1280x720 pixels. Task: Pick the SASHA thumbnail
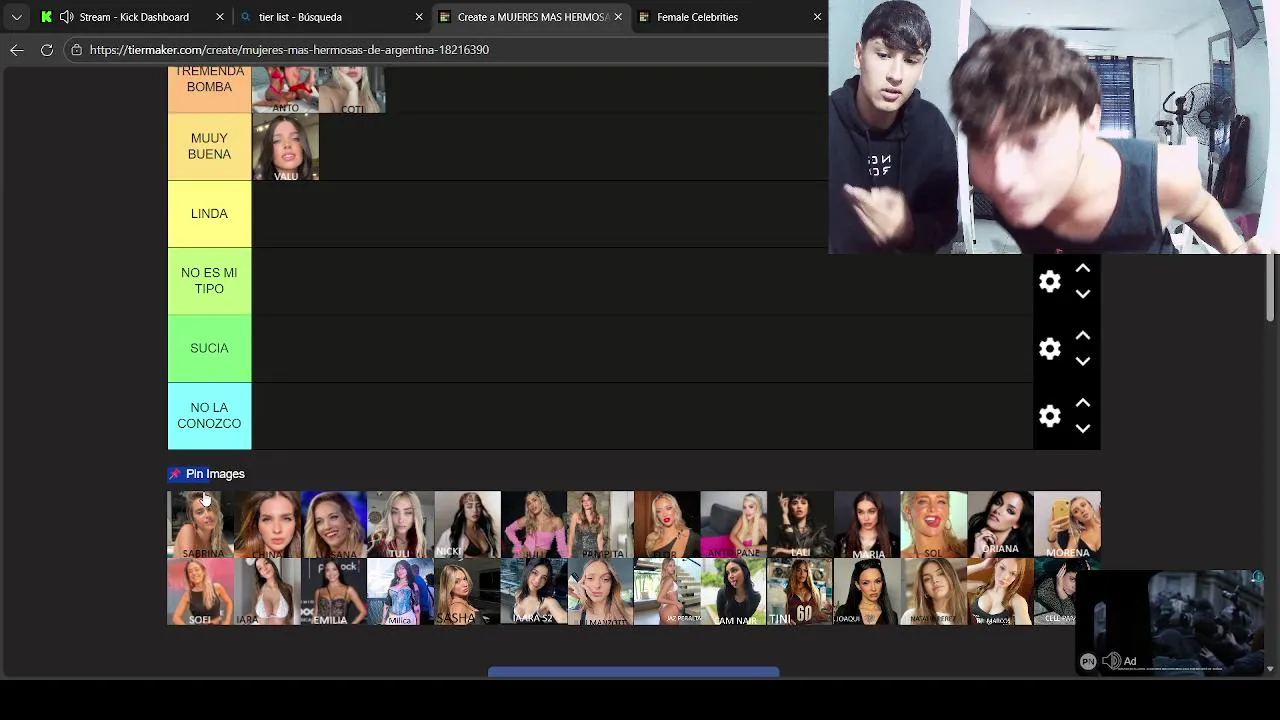[x=467, y=591]
